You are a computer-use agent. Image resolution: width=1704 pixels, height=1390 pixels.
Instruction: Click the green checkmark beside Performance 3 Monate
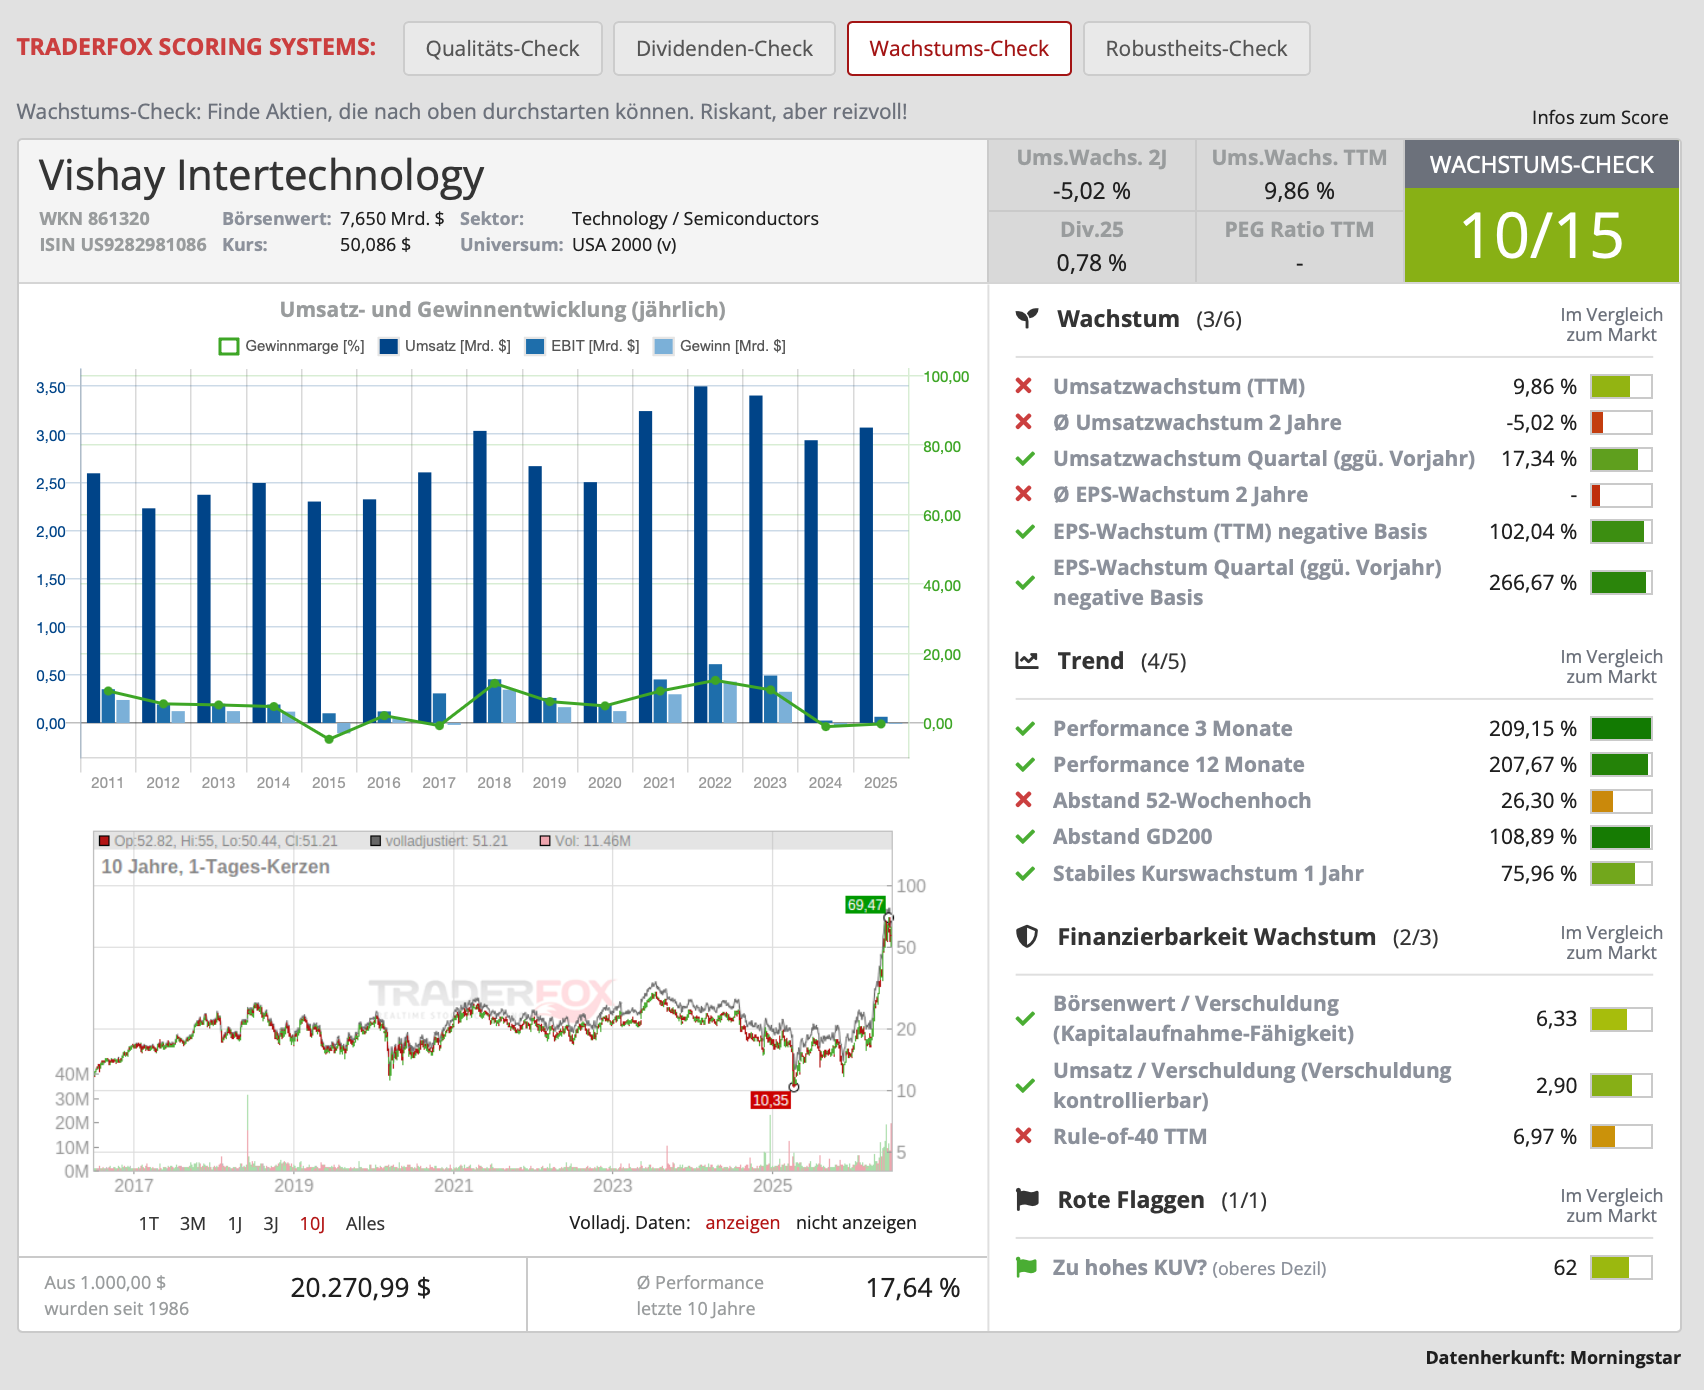pyautogui.click(x=1025, y=729)
